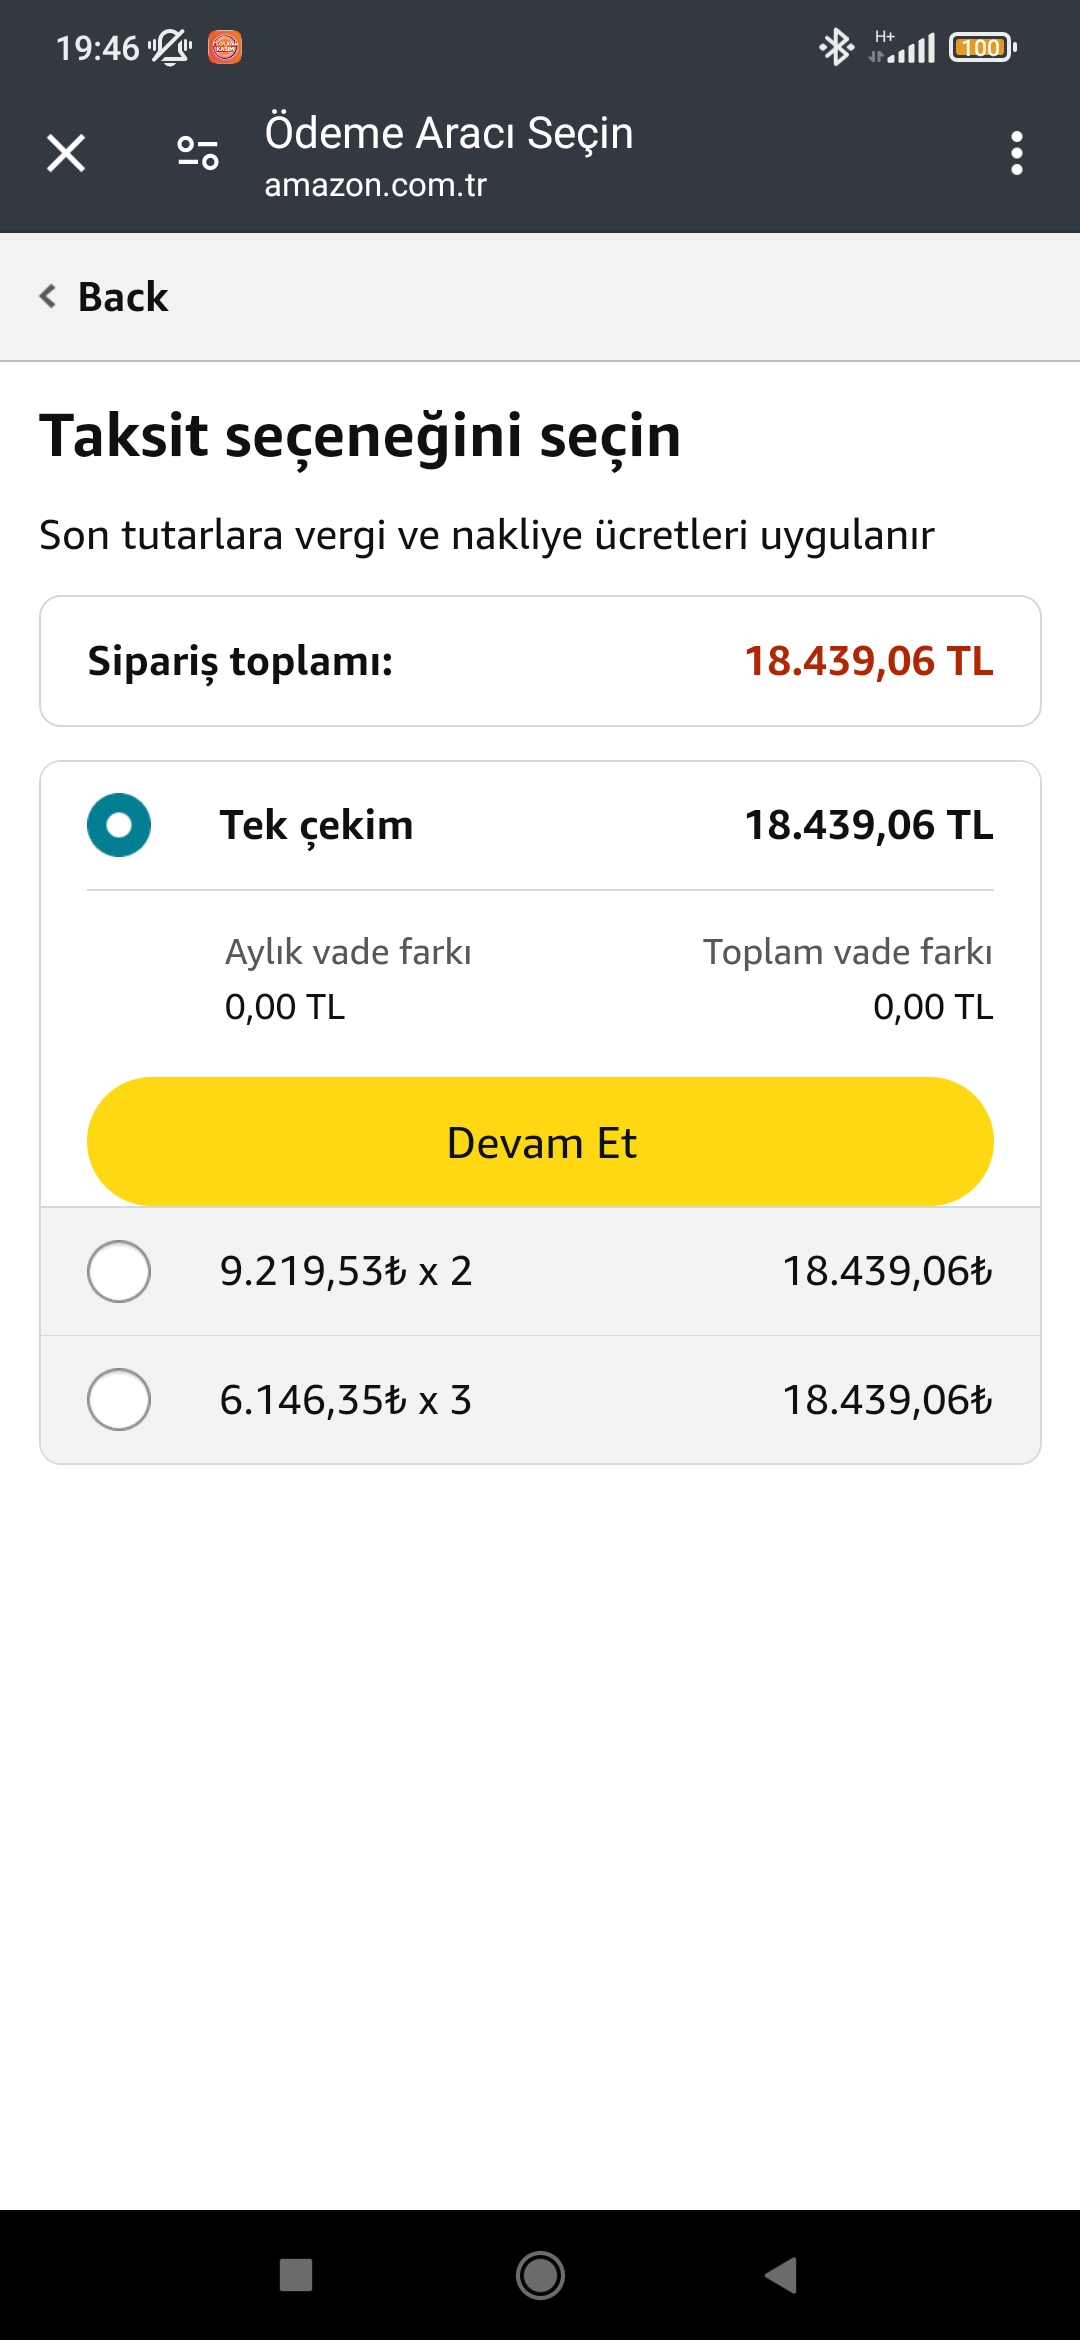Tap the battery indicator icon
This screenshot has width=1080, height=2340.
coord(982,47)
